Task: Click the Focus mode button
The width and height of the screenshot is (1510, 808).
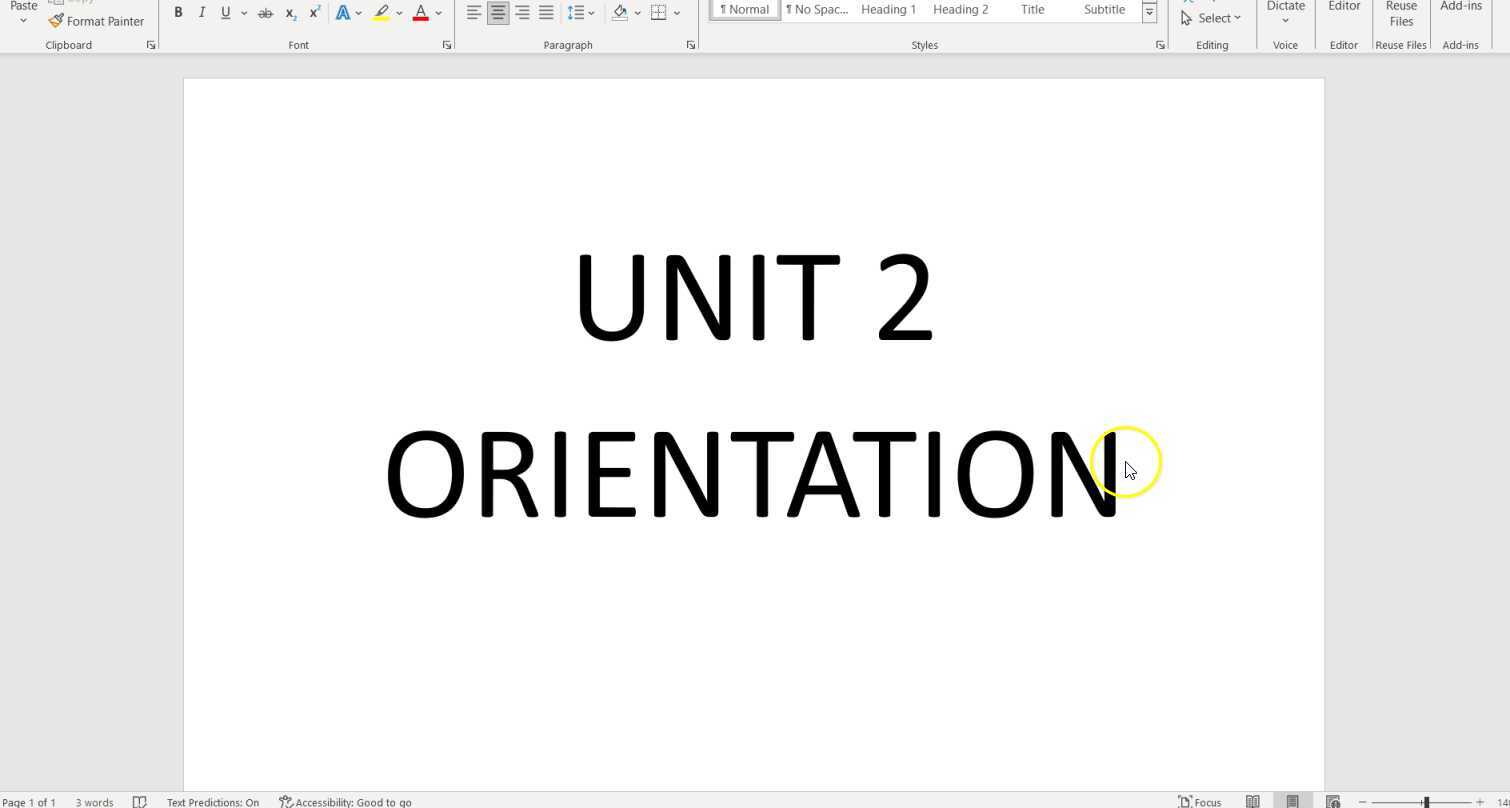Action: tap(1200, 801)
